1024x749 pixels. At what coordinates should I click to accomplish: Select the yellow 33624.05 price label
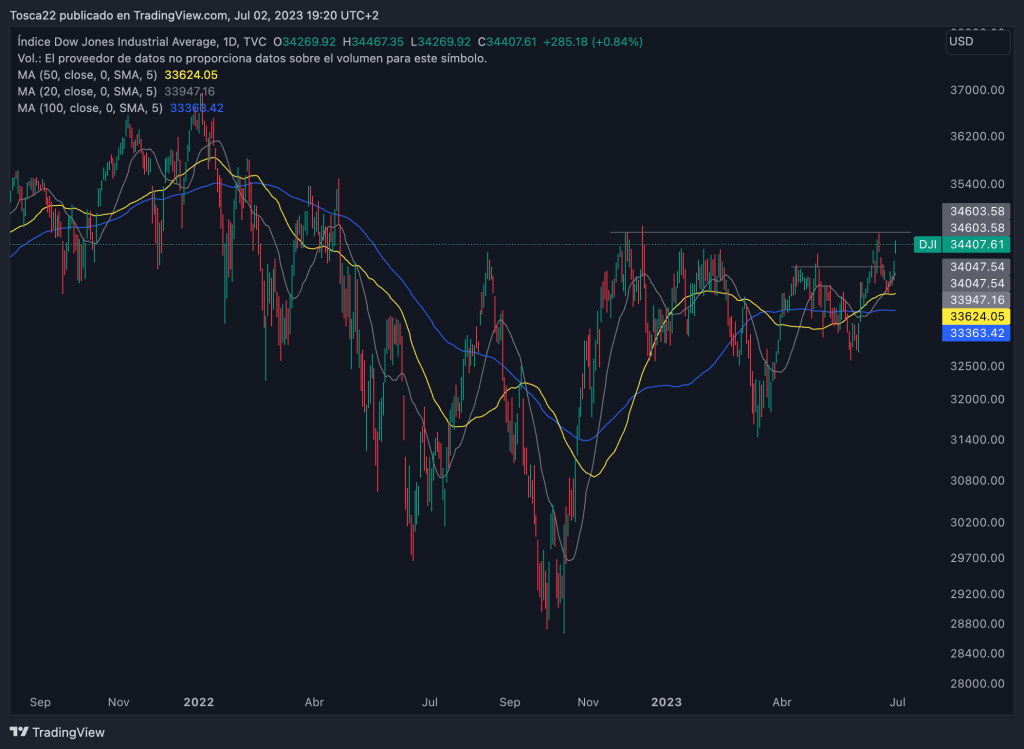pyautogui.click(x=977, y=316)
